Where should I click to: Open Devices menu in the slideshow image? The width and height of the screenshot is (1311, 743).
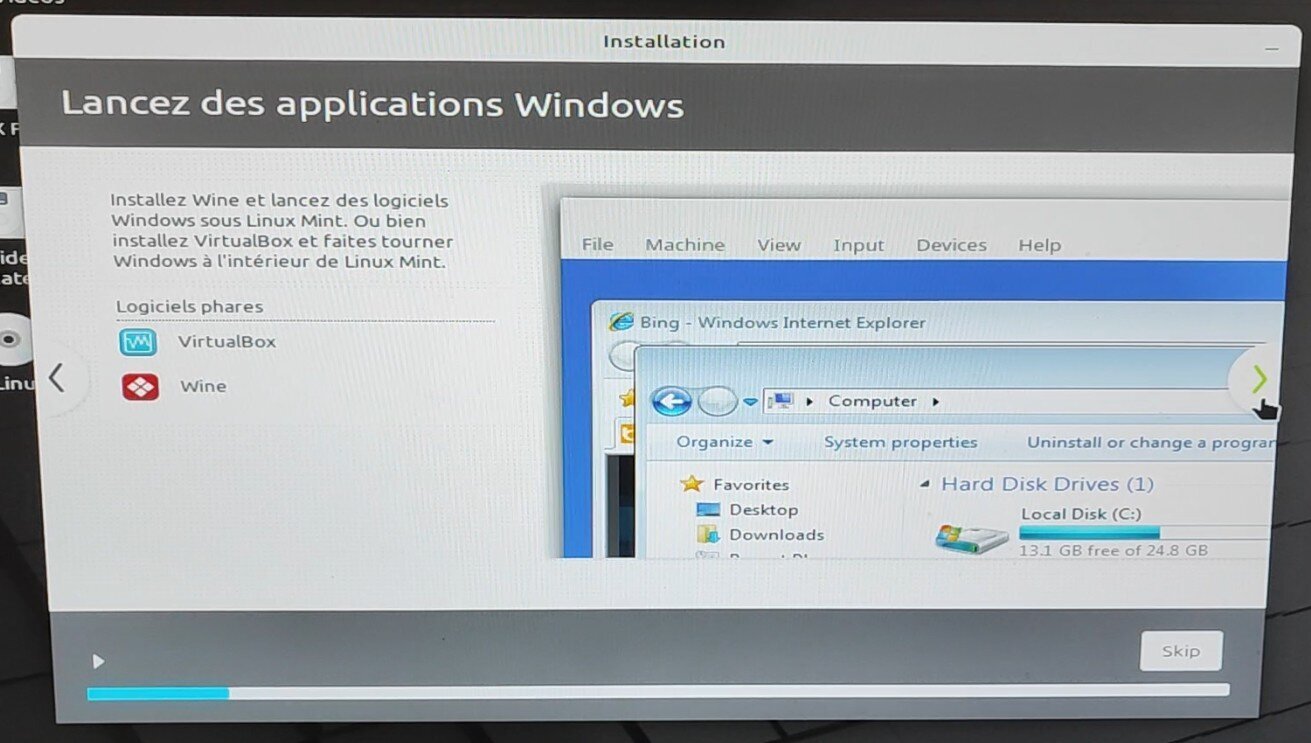[x=952, y=245]
